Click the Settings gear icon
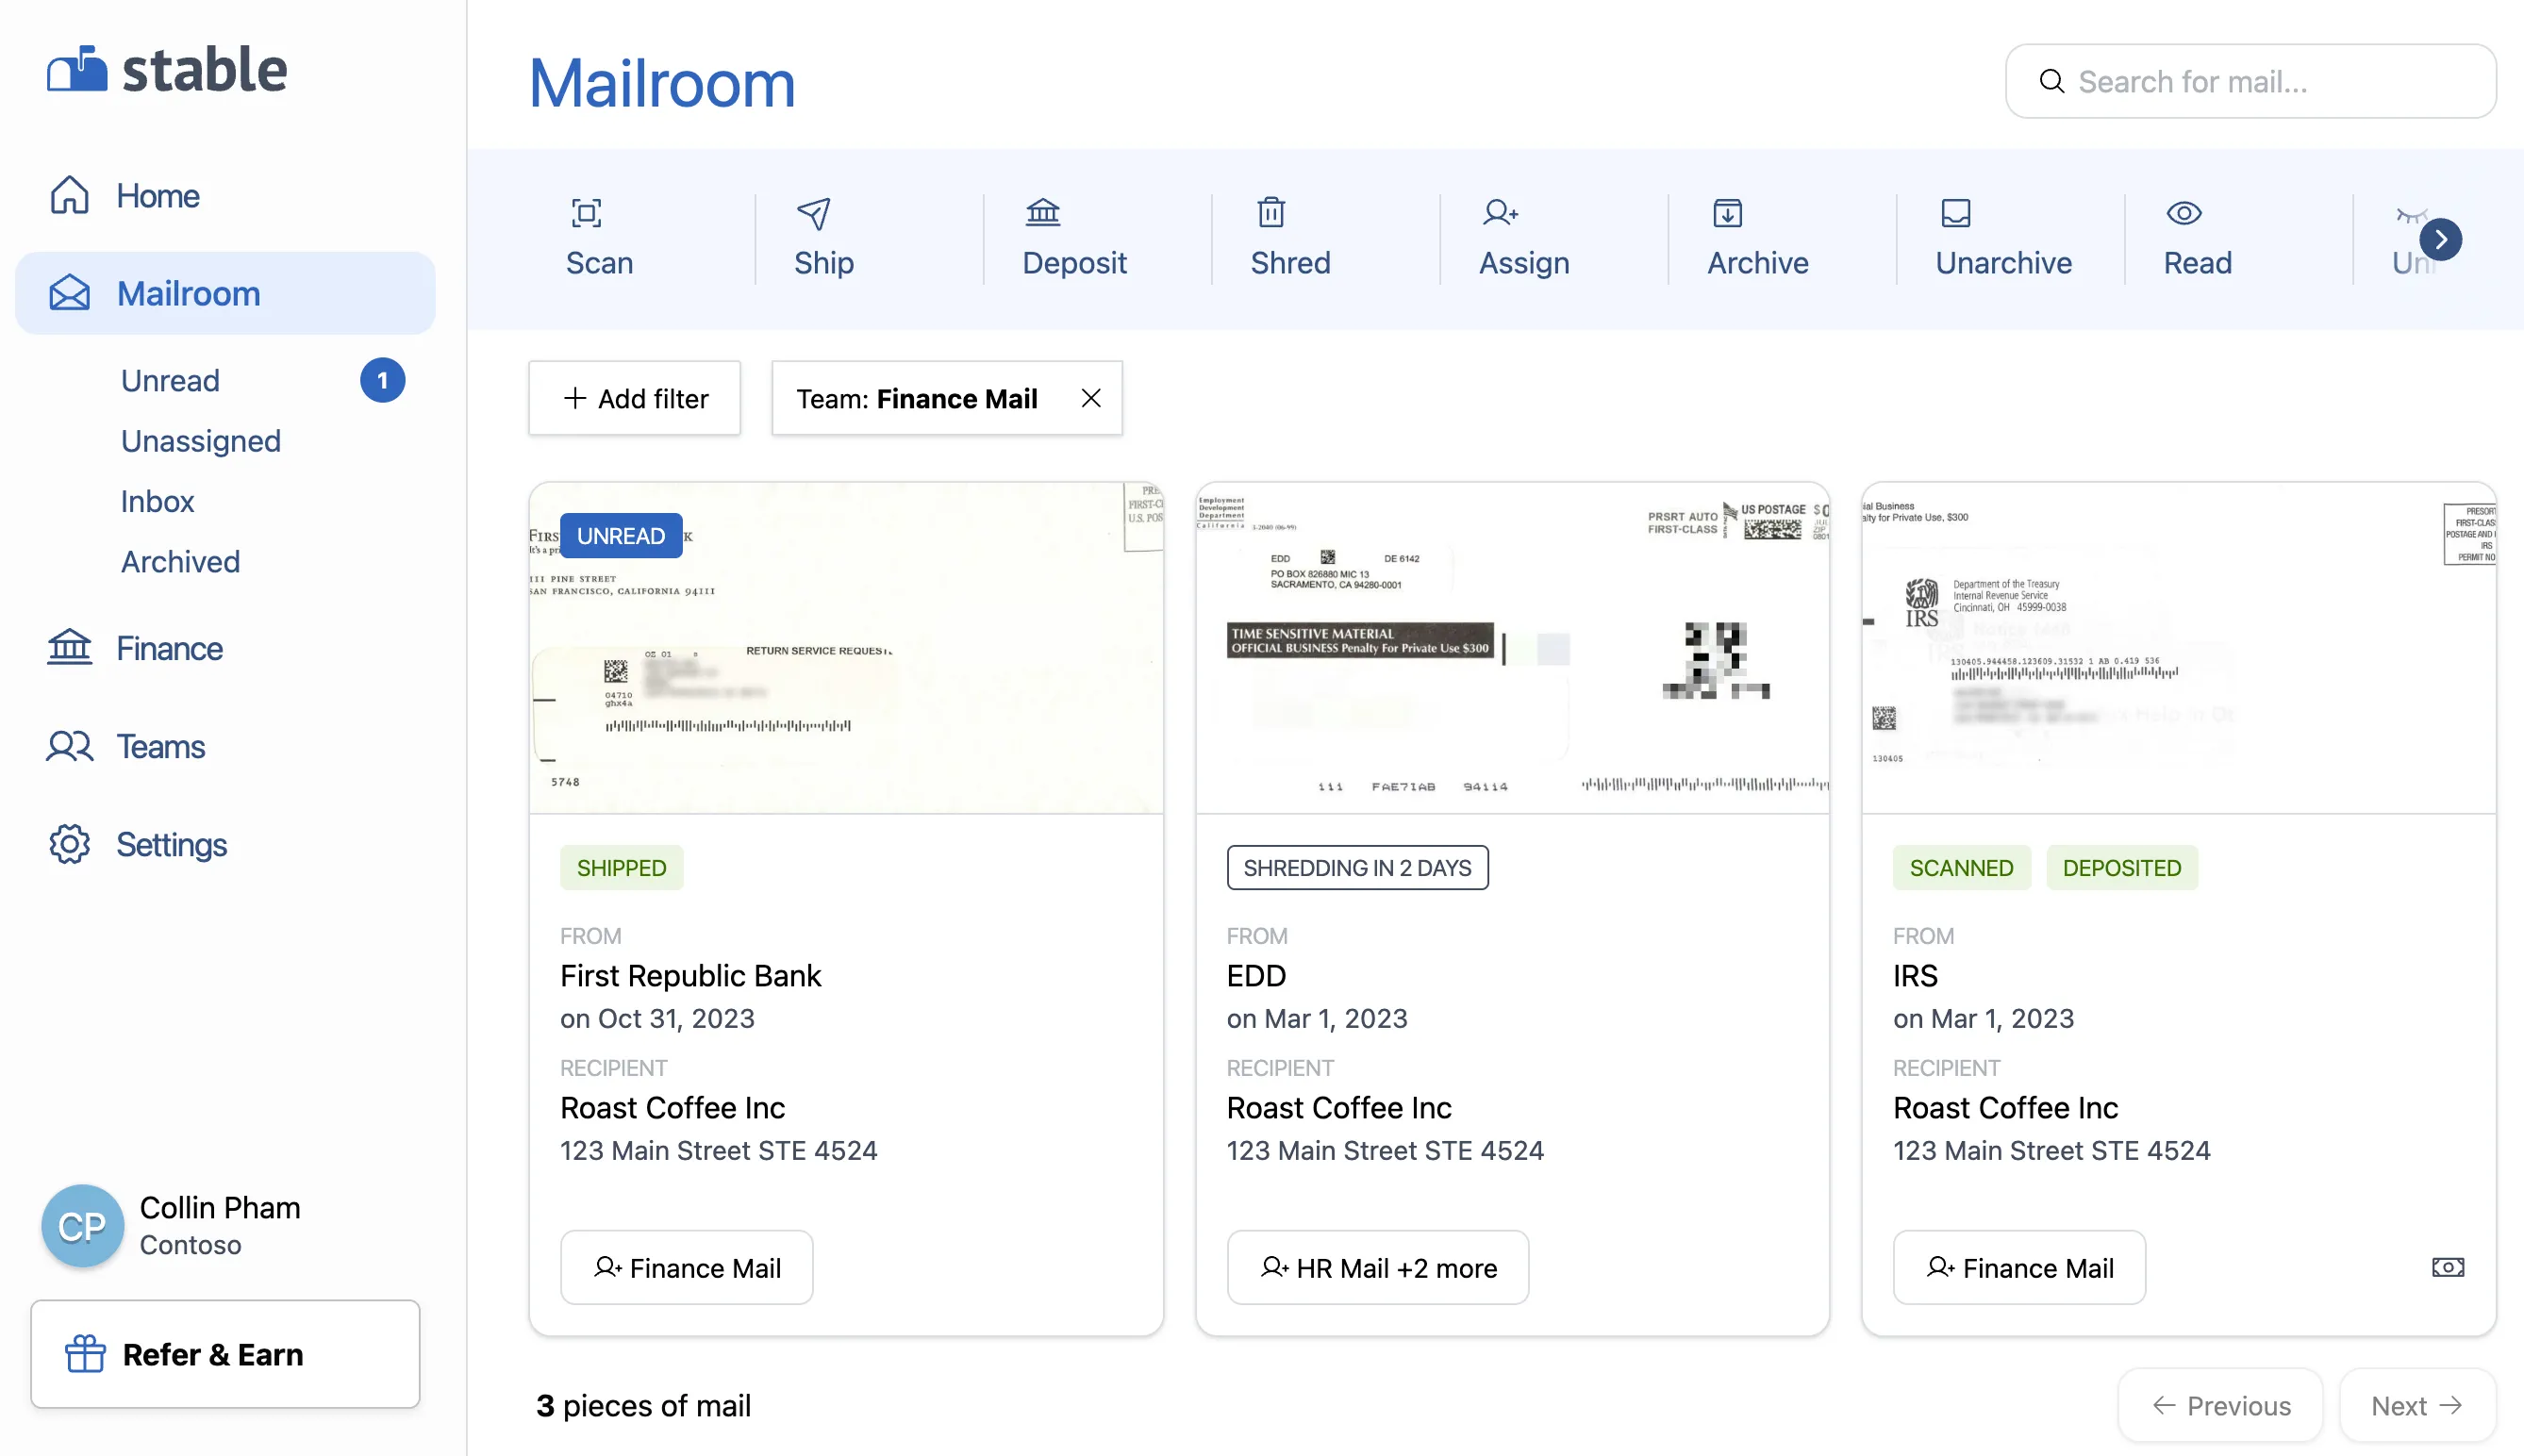Screen dimensions: 2524x1456 click(69, 844)
